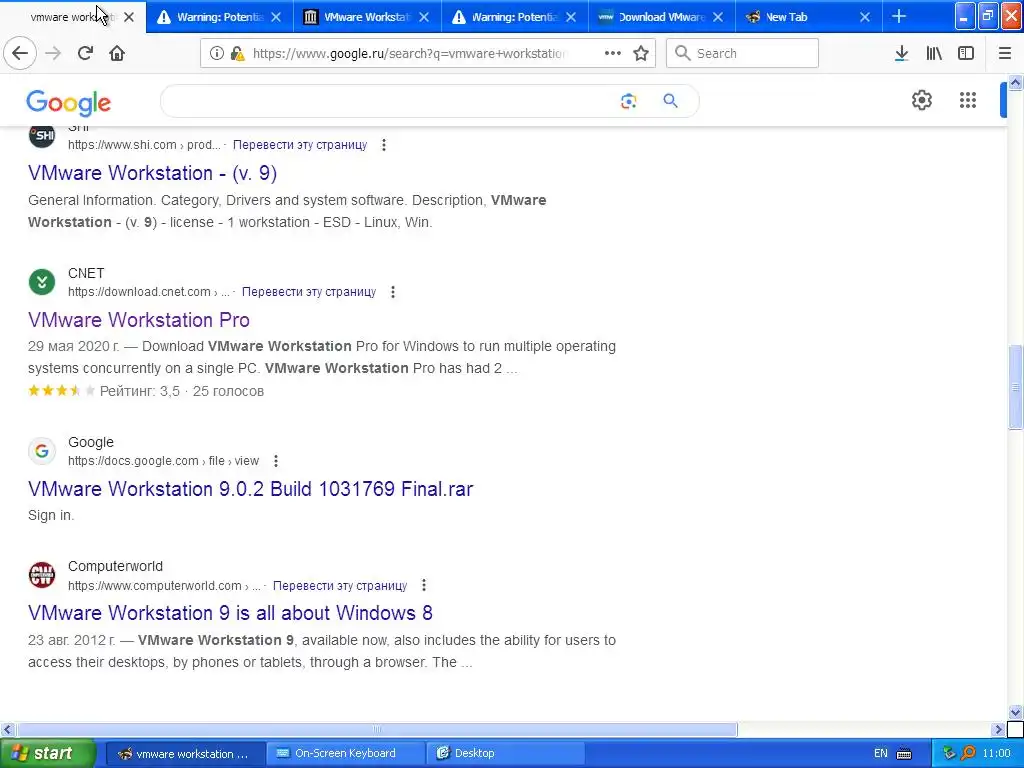Click scroll right arrow on horizontal scrollbar
The height and width of the screenshot is (768, 1024).
(999, 729)
